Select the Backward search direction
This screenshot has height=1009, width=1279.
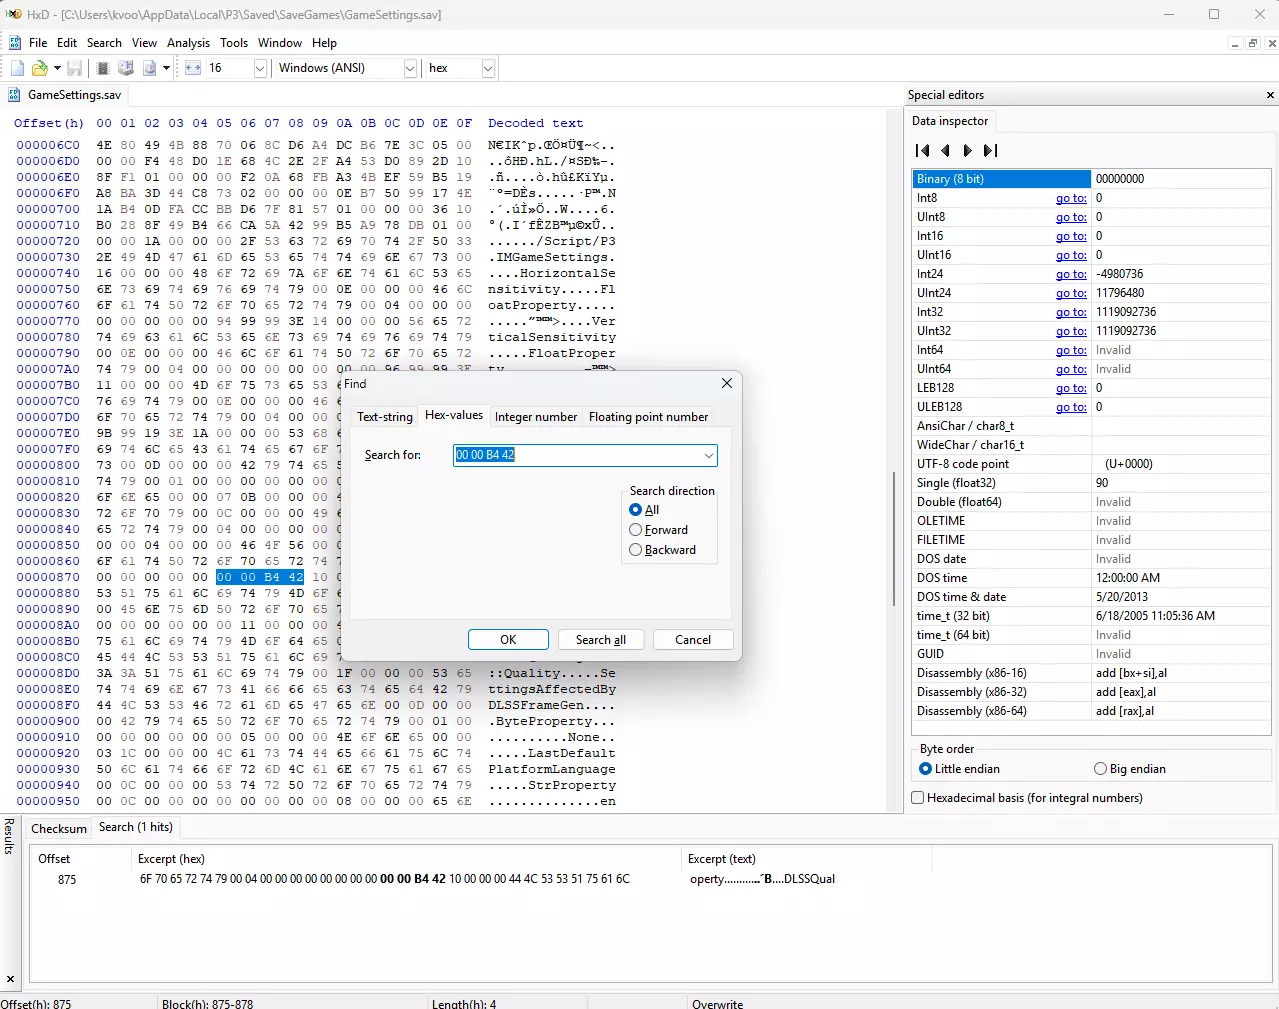point(636,550)
